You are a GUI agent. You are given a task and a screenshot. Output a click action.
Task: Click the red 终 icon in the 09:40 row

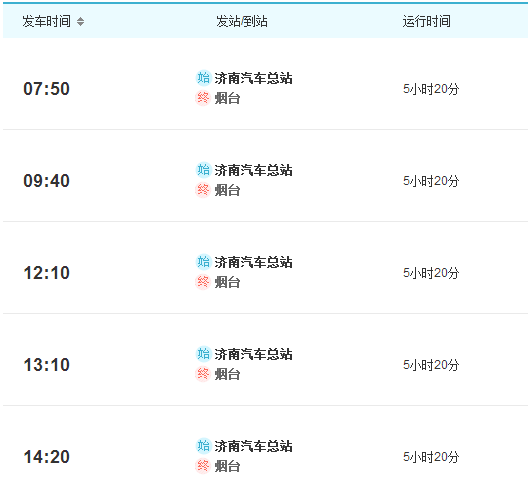pyautogui.click(x=203, y=190)
